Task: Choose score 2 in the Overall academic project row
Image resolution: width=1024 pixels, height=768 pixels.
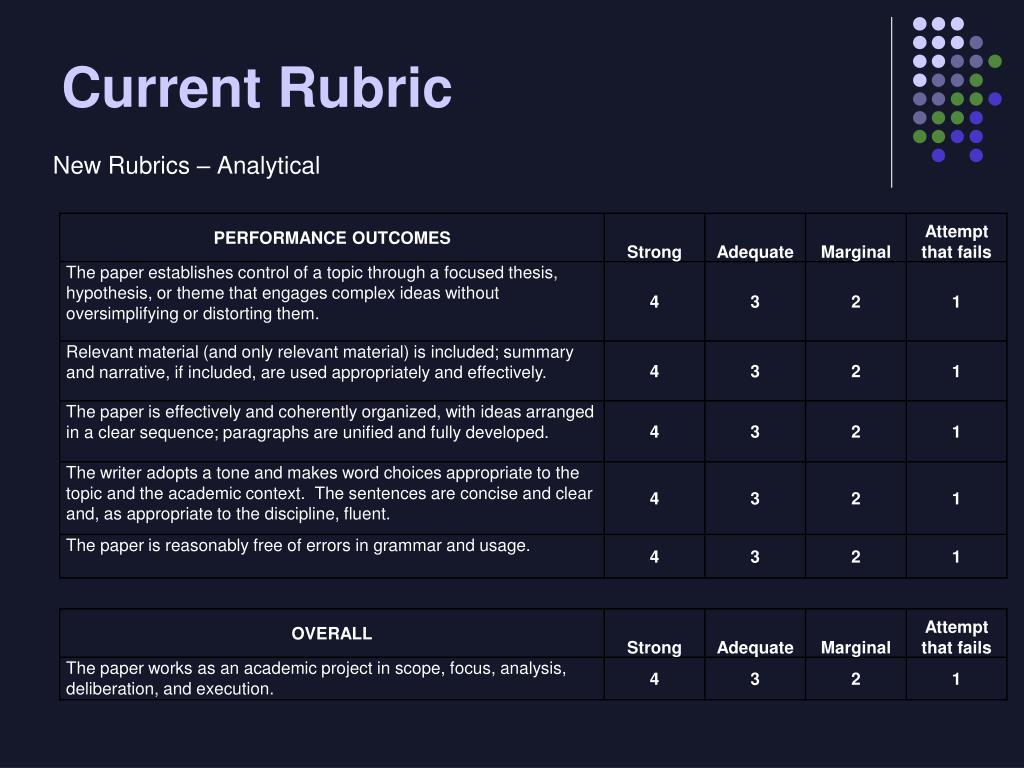Action: [x=856, y=679]
